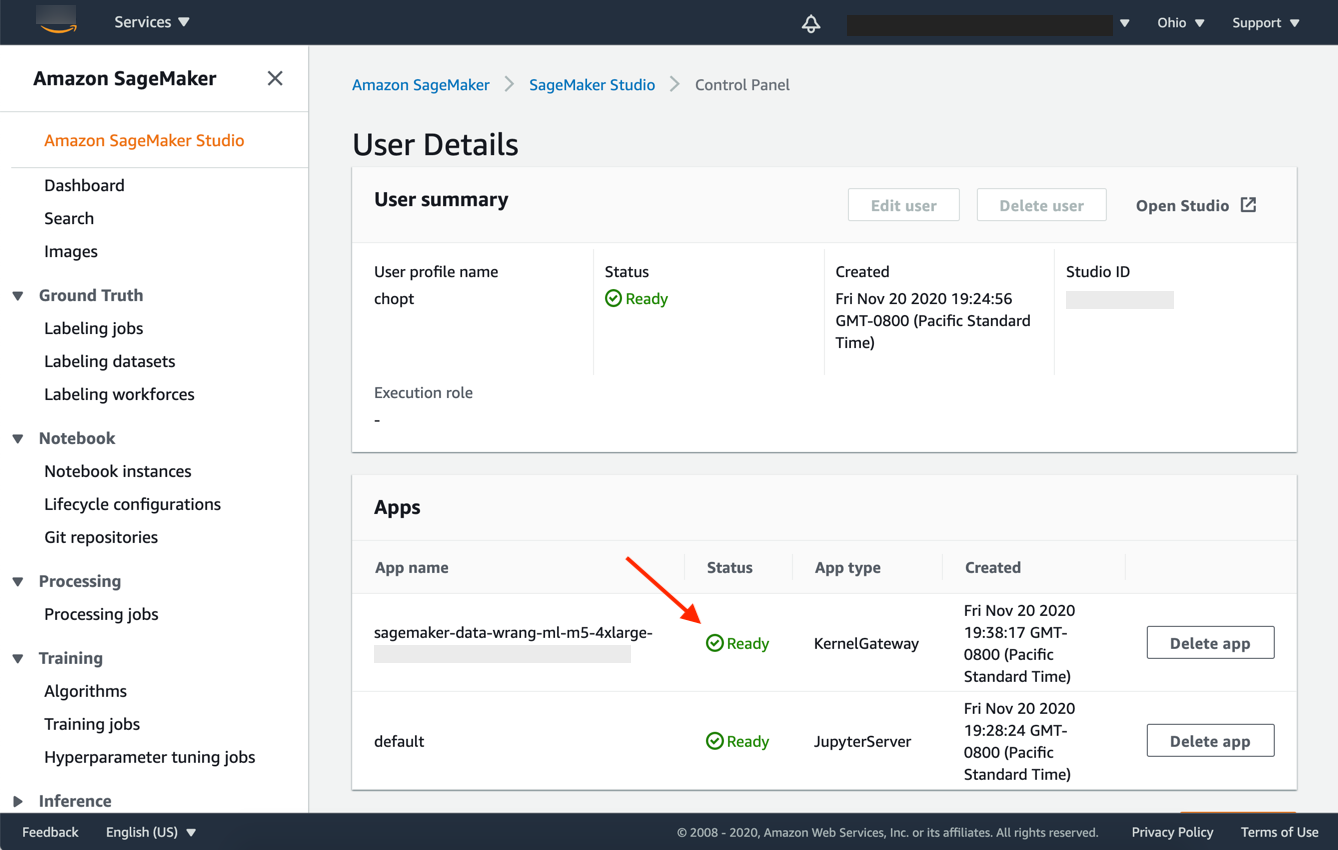The image size is (1338, 850).
Task: Navigate to SageMaker Studio breadcrumb link
Action: tap(591, 85)
